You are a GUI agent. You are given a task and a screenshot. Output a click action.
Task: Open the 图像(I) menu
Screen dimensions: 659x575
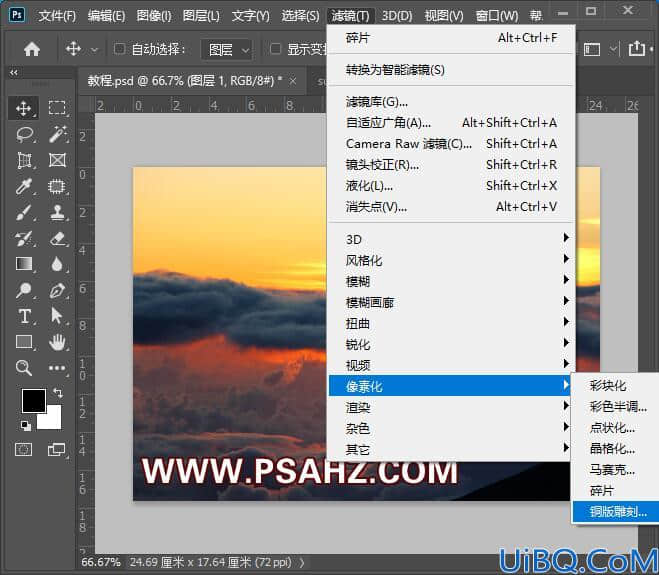coord(154,16)
